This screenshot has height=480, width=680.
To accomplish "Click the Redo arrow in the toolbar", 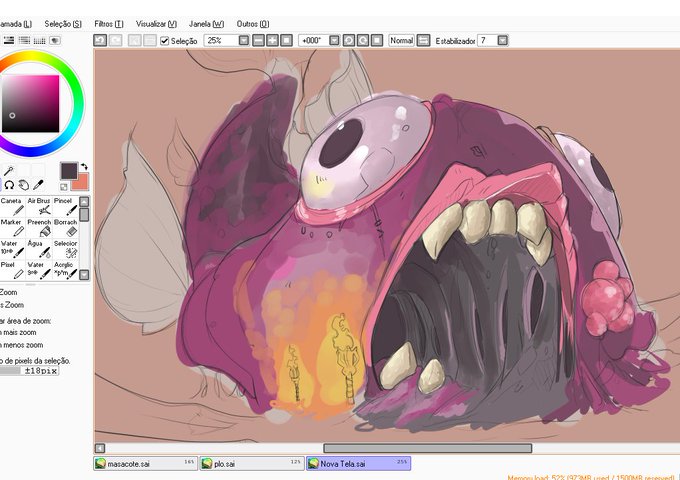I will [x=115, y=40].
